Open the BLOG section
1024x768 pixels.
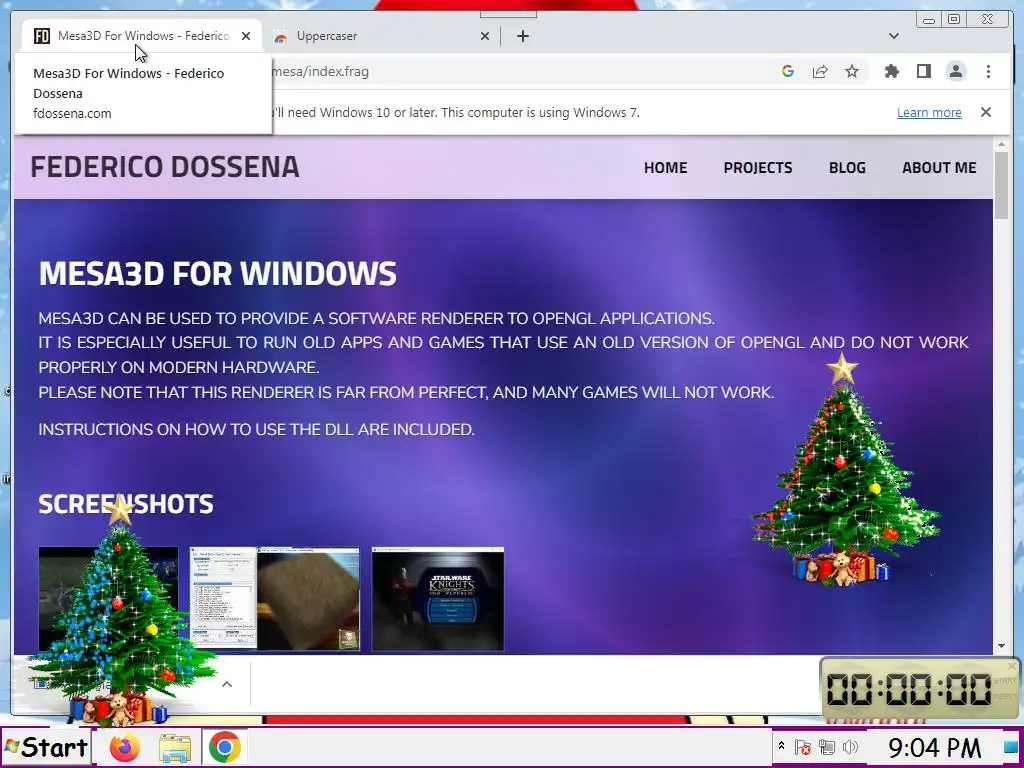(847, 168)
